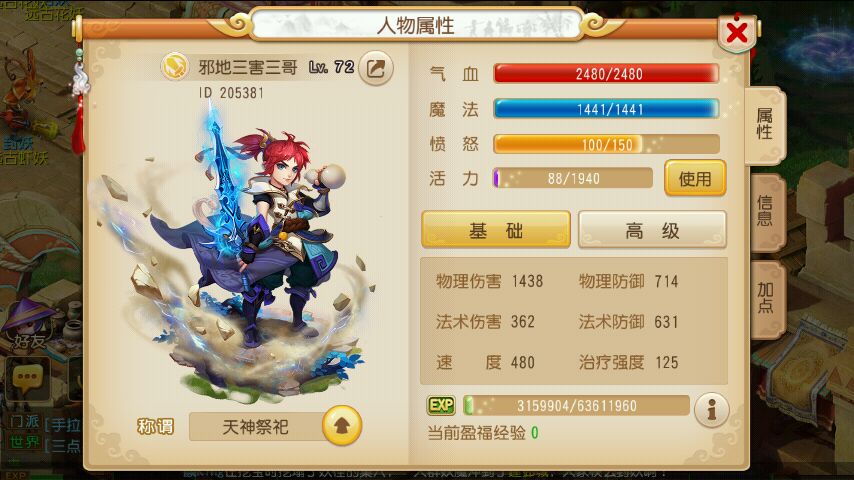Click the green EXP badge icon
Screen dimensions: 854x480
point(441,405)
